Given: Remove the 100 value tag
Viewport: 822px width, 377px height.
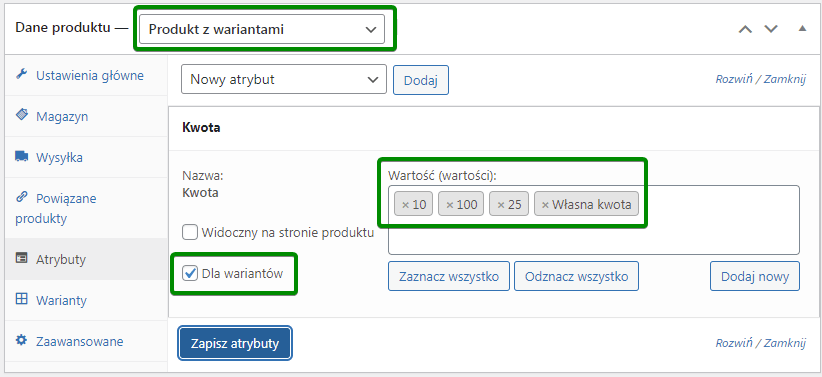Looking at the screenshot, I should tap(449, 204).
